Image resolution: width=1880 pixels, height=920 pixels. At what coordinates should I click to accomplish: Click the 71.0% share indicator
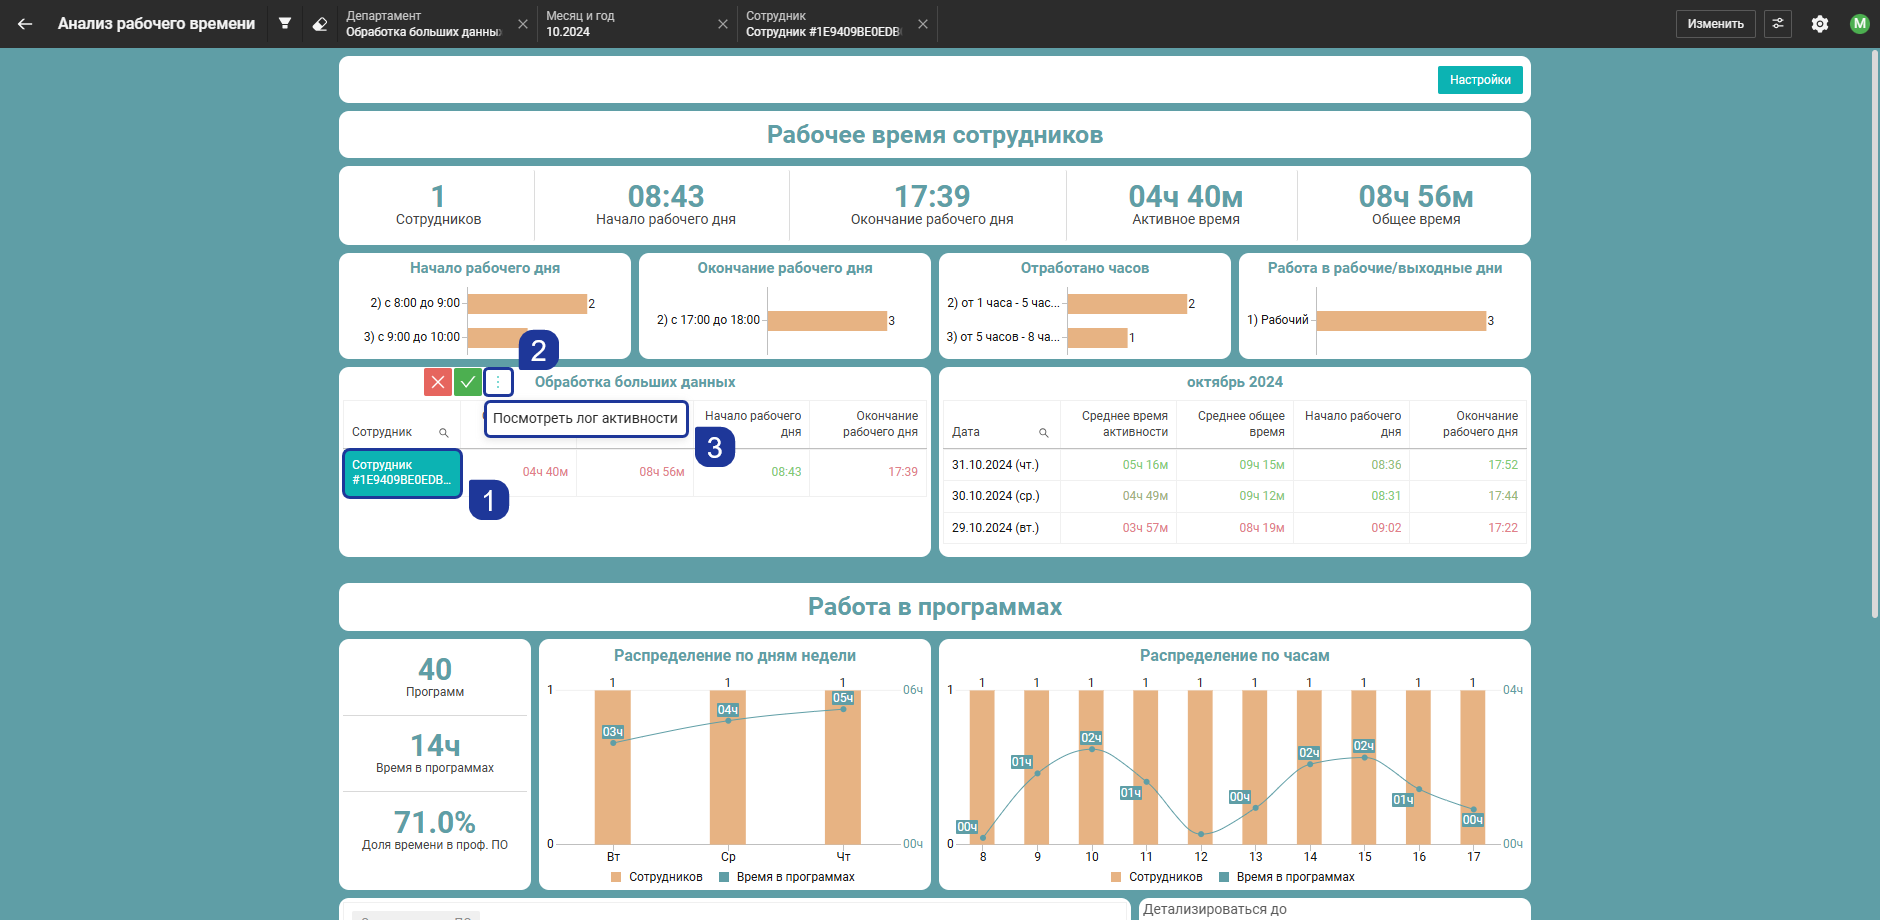coord(435,830)
